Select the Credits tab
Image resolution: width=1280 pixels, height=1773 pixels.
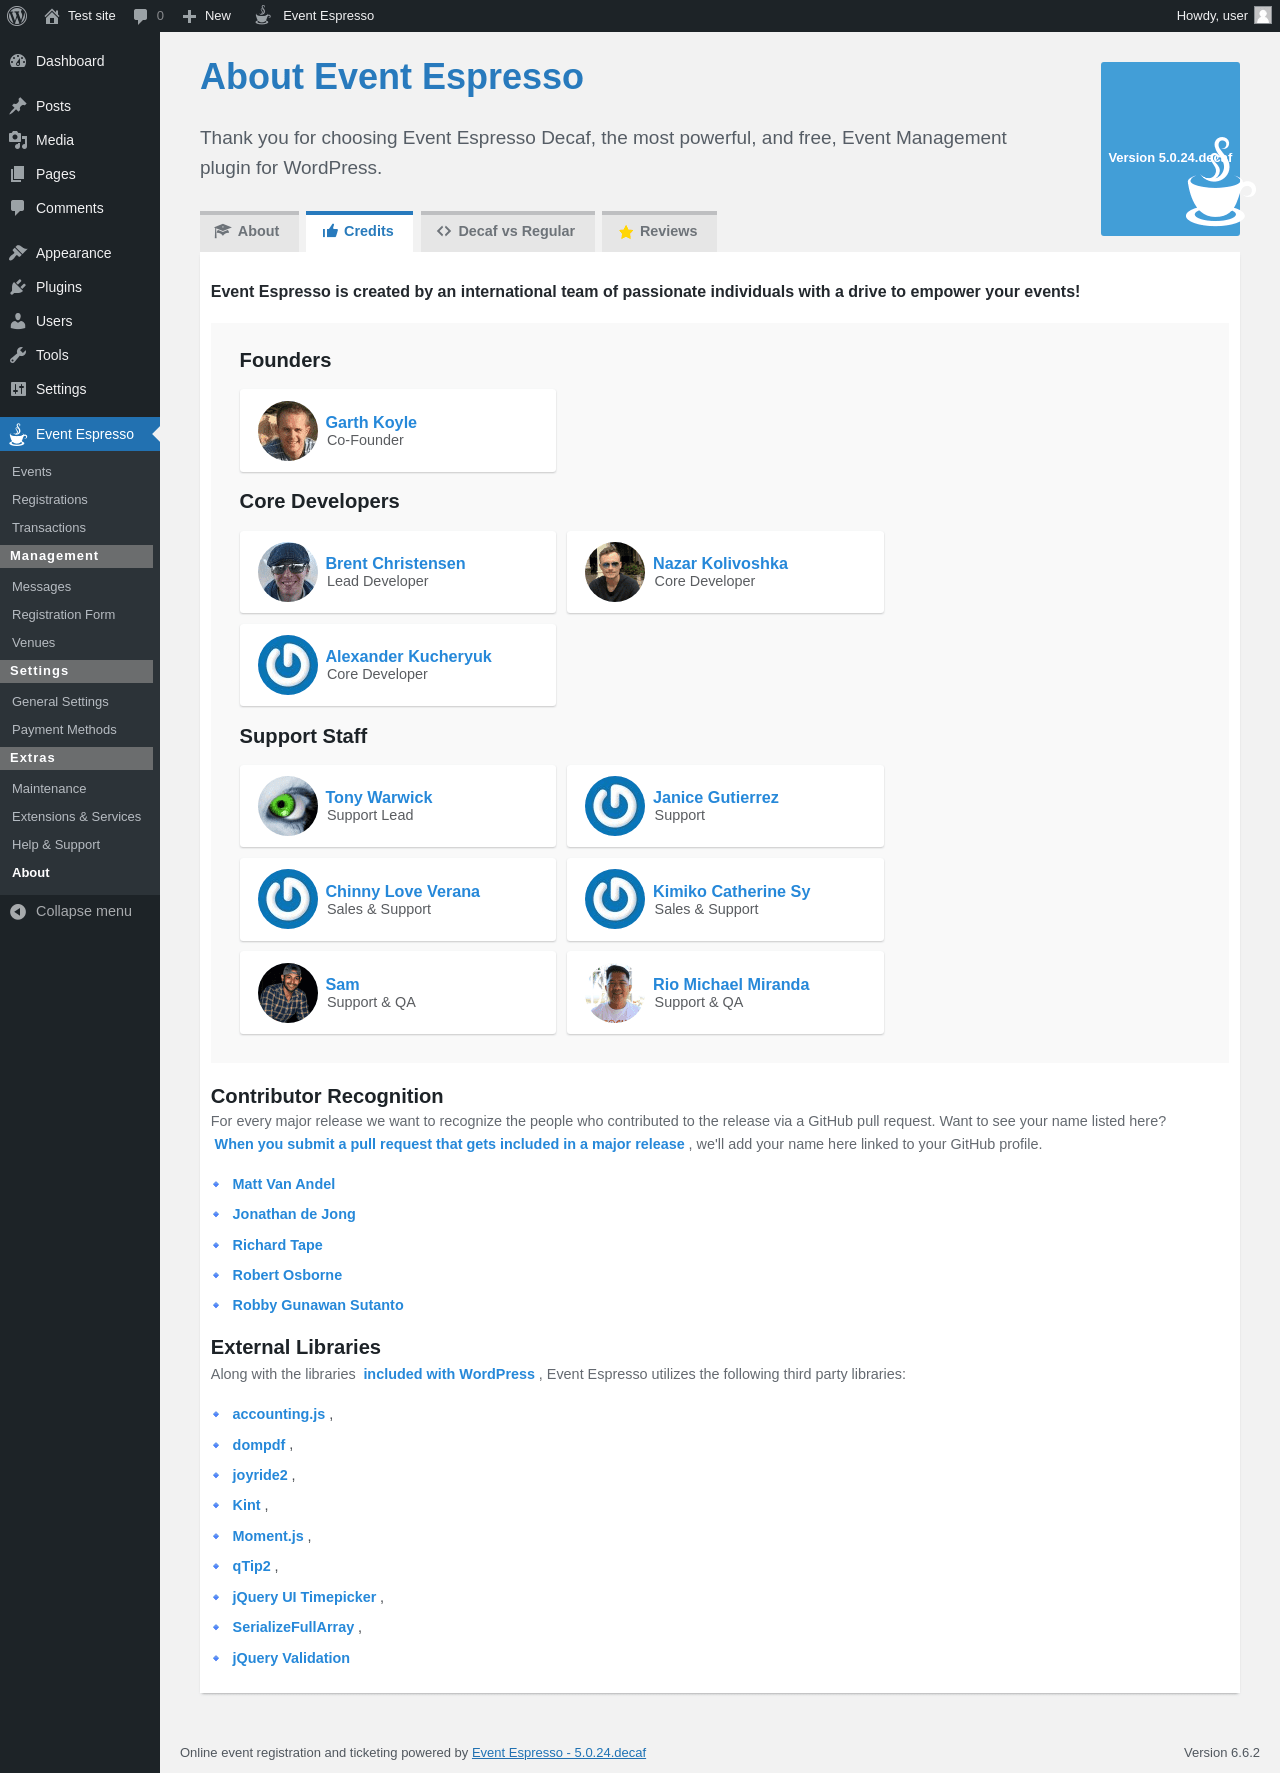click(359, 231)
